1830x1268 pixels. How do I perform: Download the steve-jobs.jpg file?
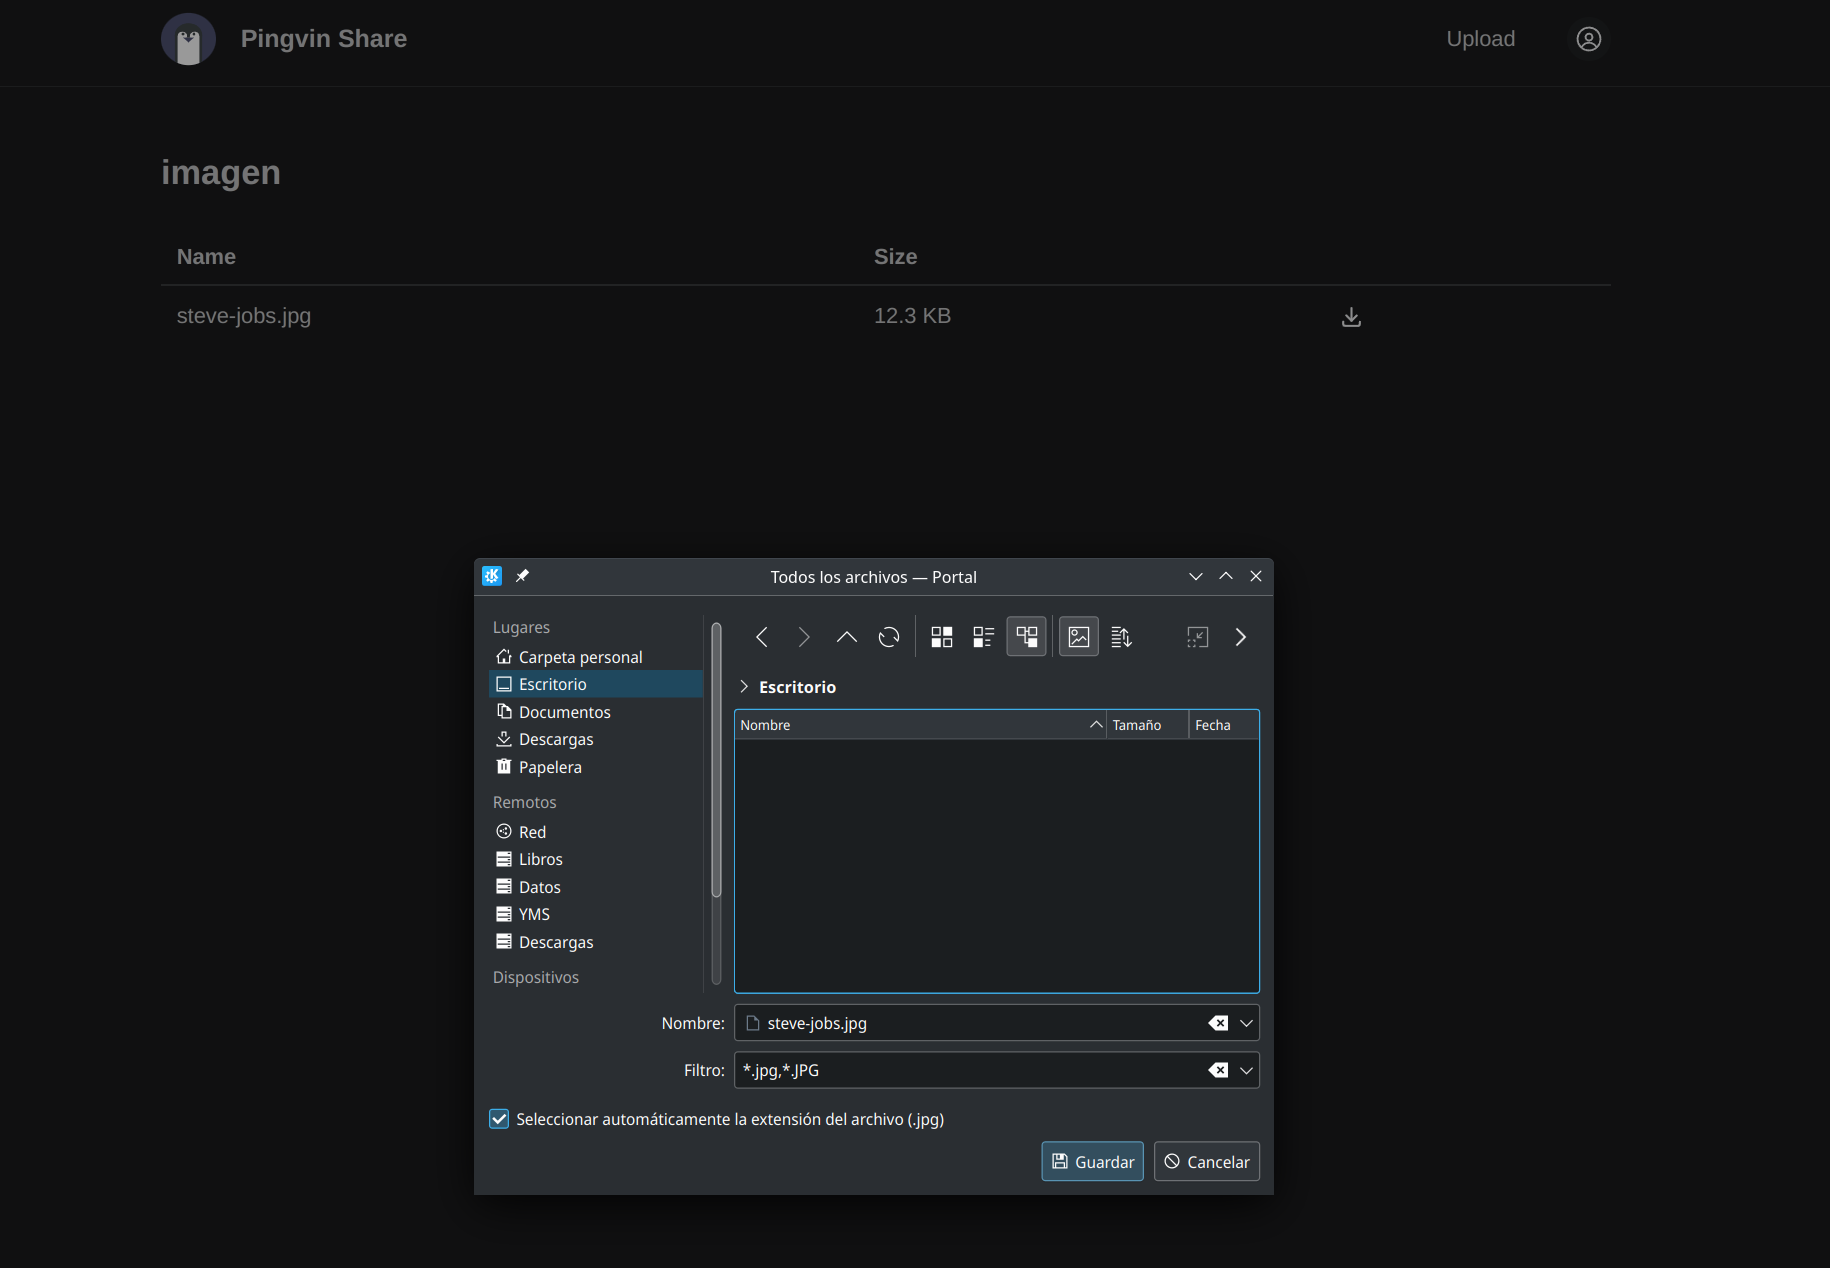tap(1351, 317)
